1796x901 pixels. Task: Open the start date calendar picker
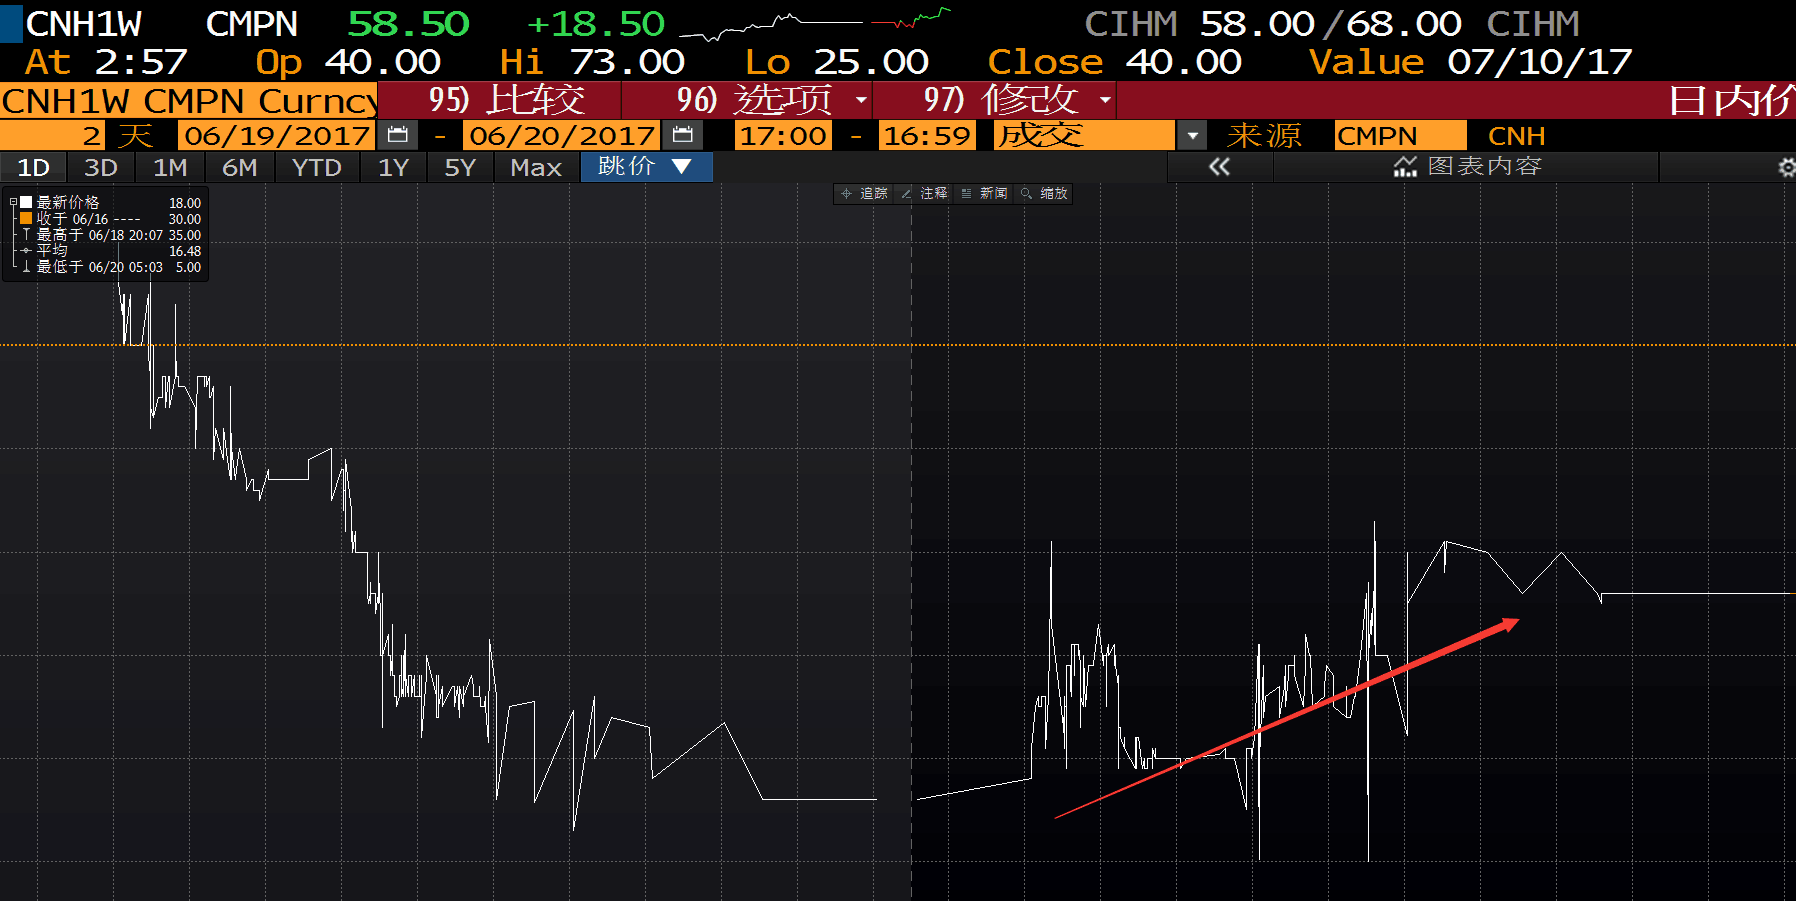pos(397,135)
